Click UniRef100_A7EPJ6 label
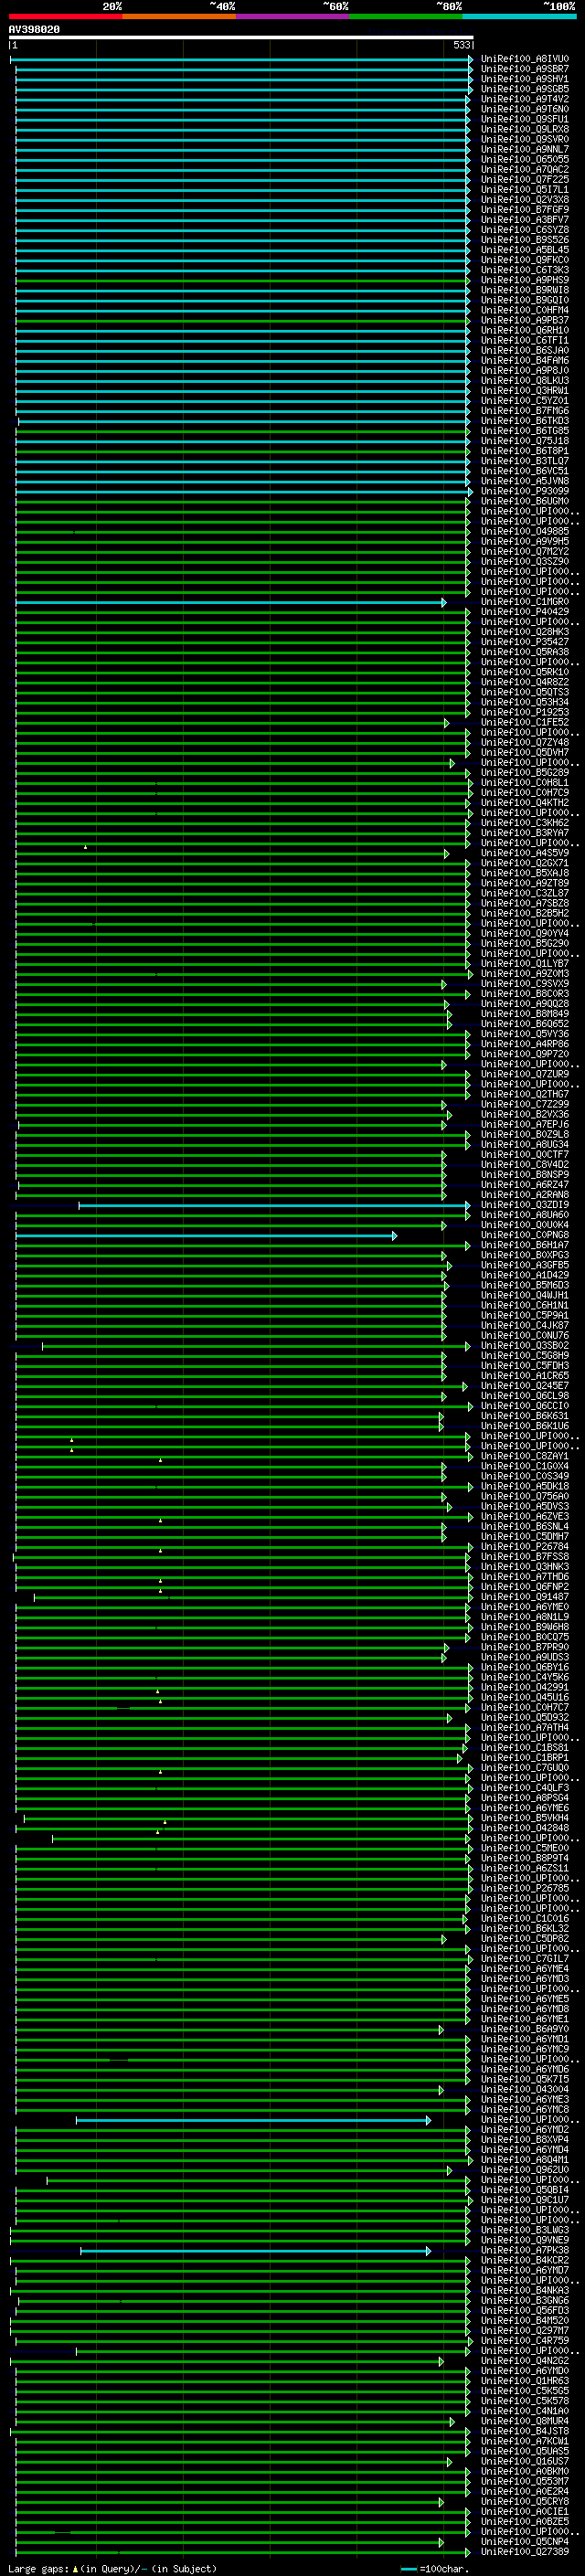The image size is (585, 2576). (x=524, y=1124)
